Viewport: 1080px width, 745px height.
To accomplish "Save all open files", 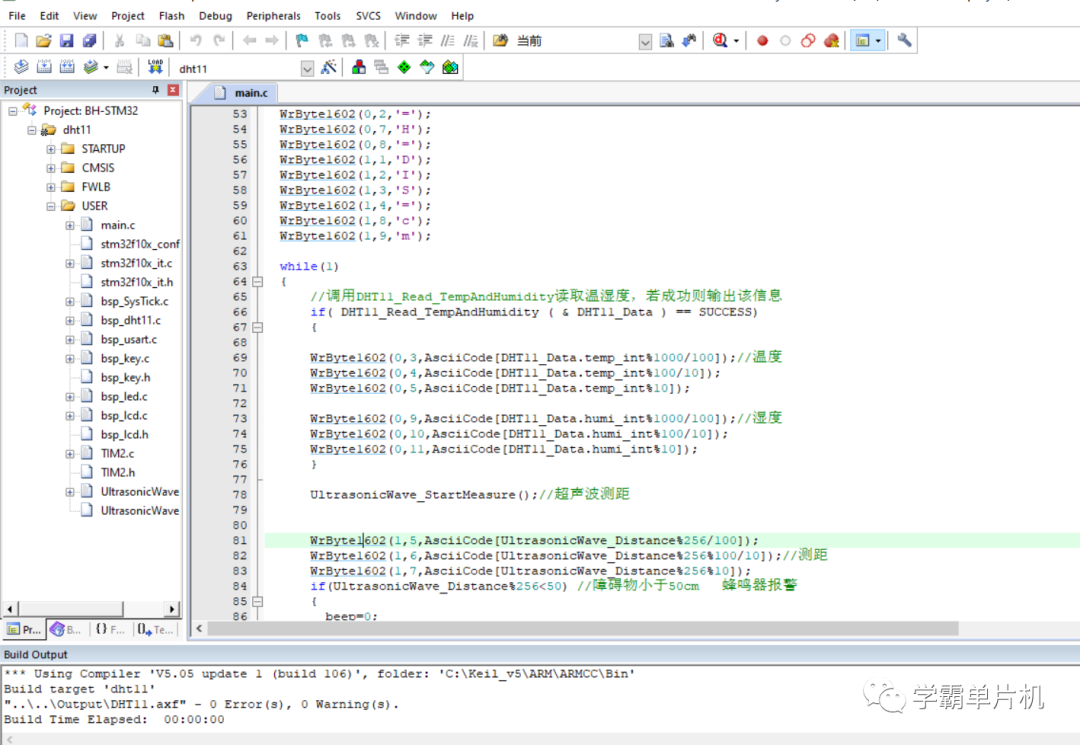I will pyautogui.click(x=89, y=41).
